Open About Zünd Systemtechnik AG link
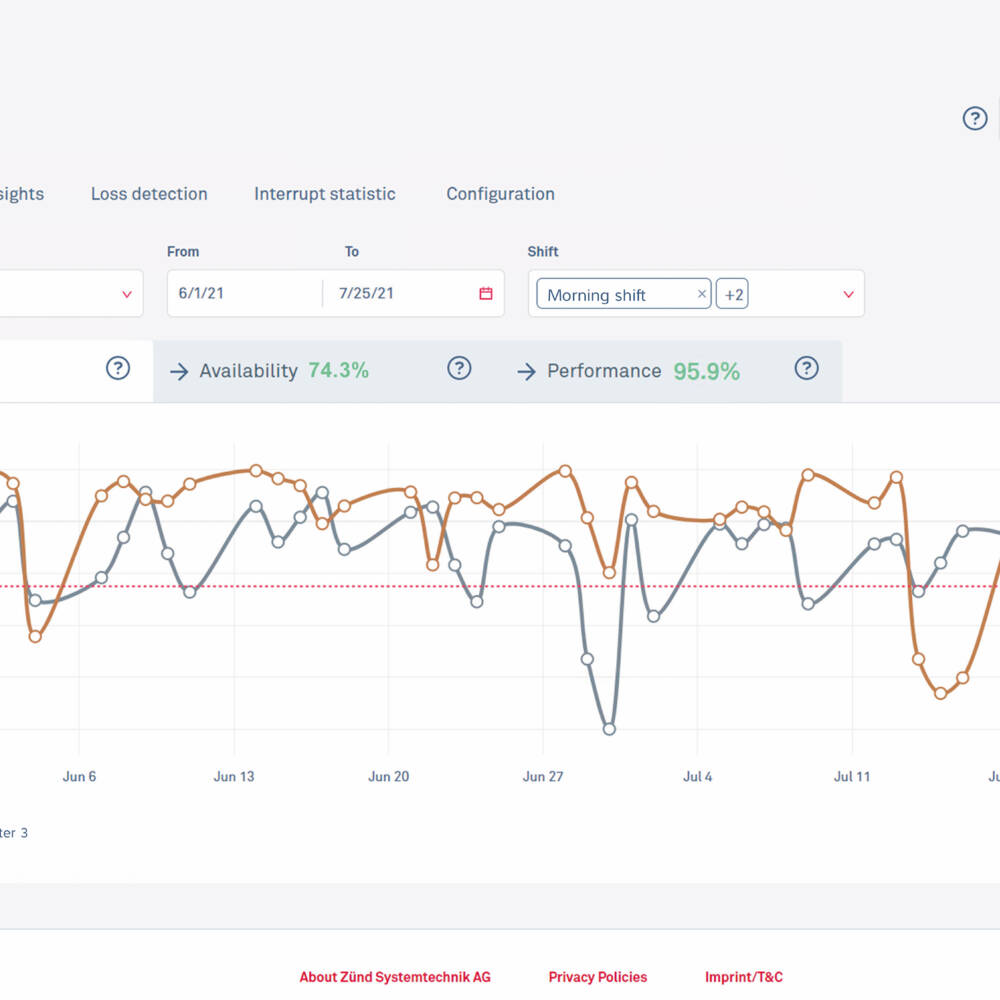Screen dimensions: 1000x1000 [395, 977]
